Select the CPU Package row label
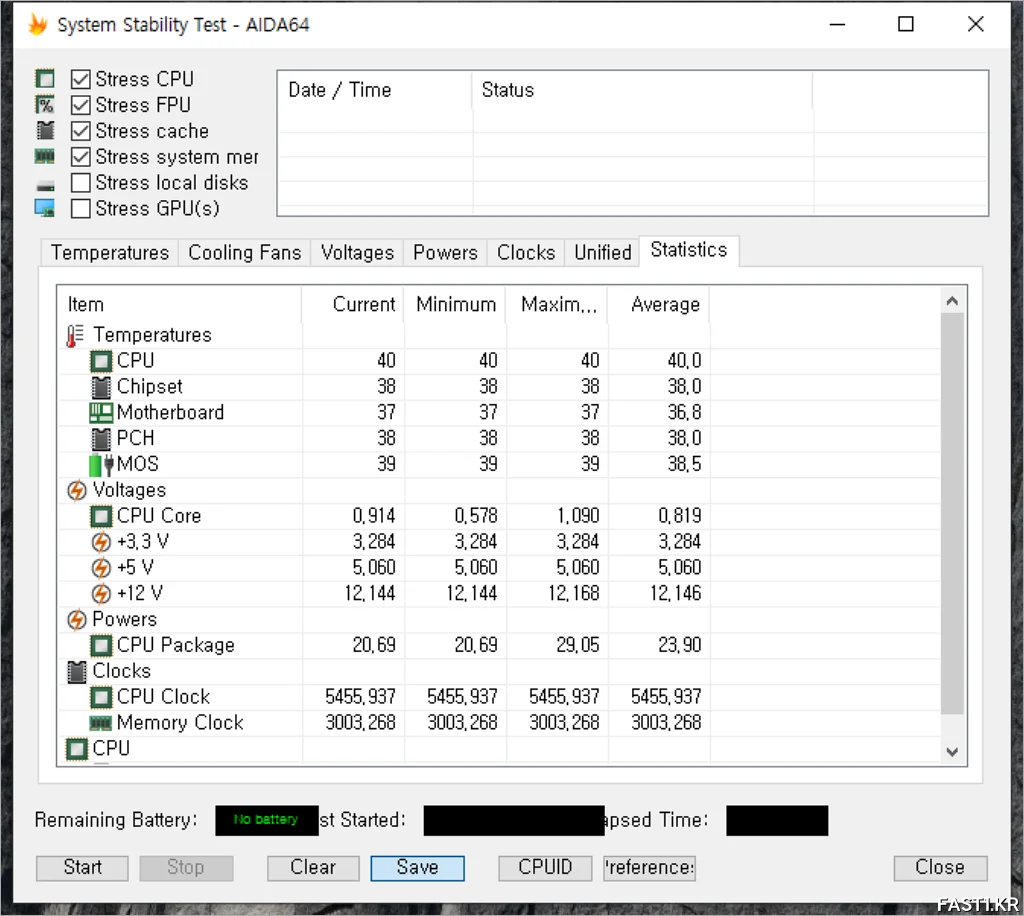The image size is (1024, 916). [x=175, y=646]
